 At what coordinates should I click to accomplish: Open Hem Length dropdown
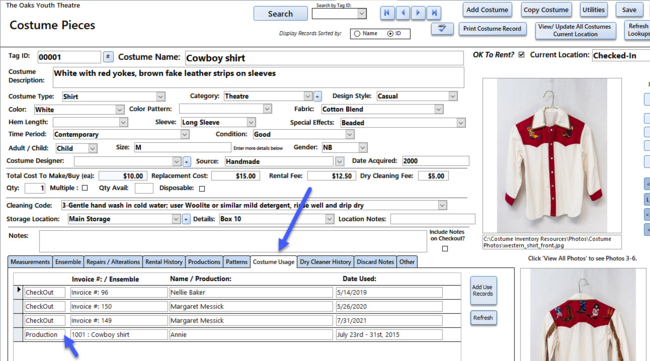[x=123, y=122]
